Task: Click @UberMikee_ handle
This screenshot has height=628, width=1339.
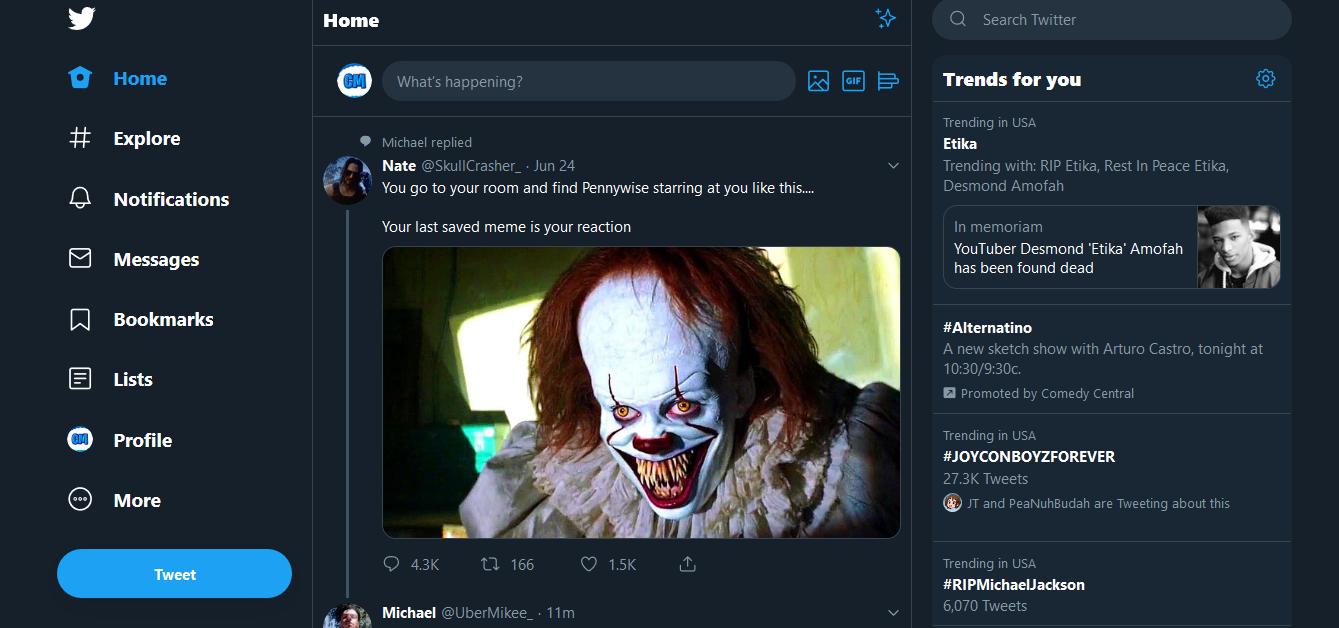Action: tap(487, 612)
